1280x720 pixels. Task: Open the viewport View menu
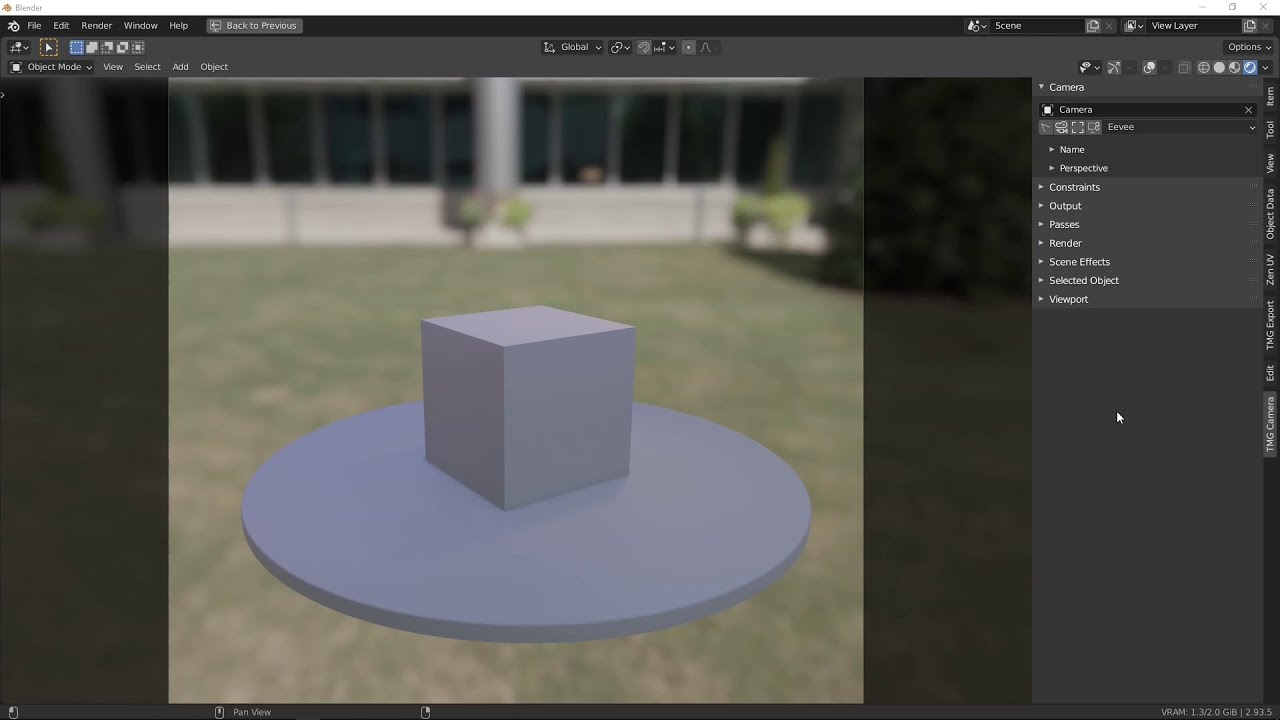(113, 67)
